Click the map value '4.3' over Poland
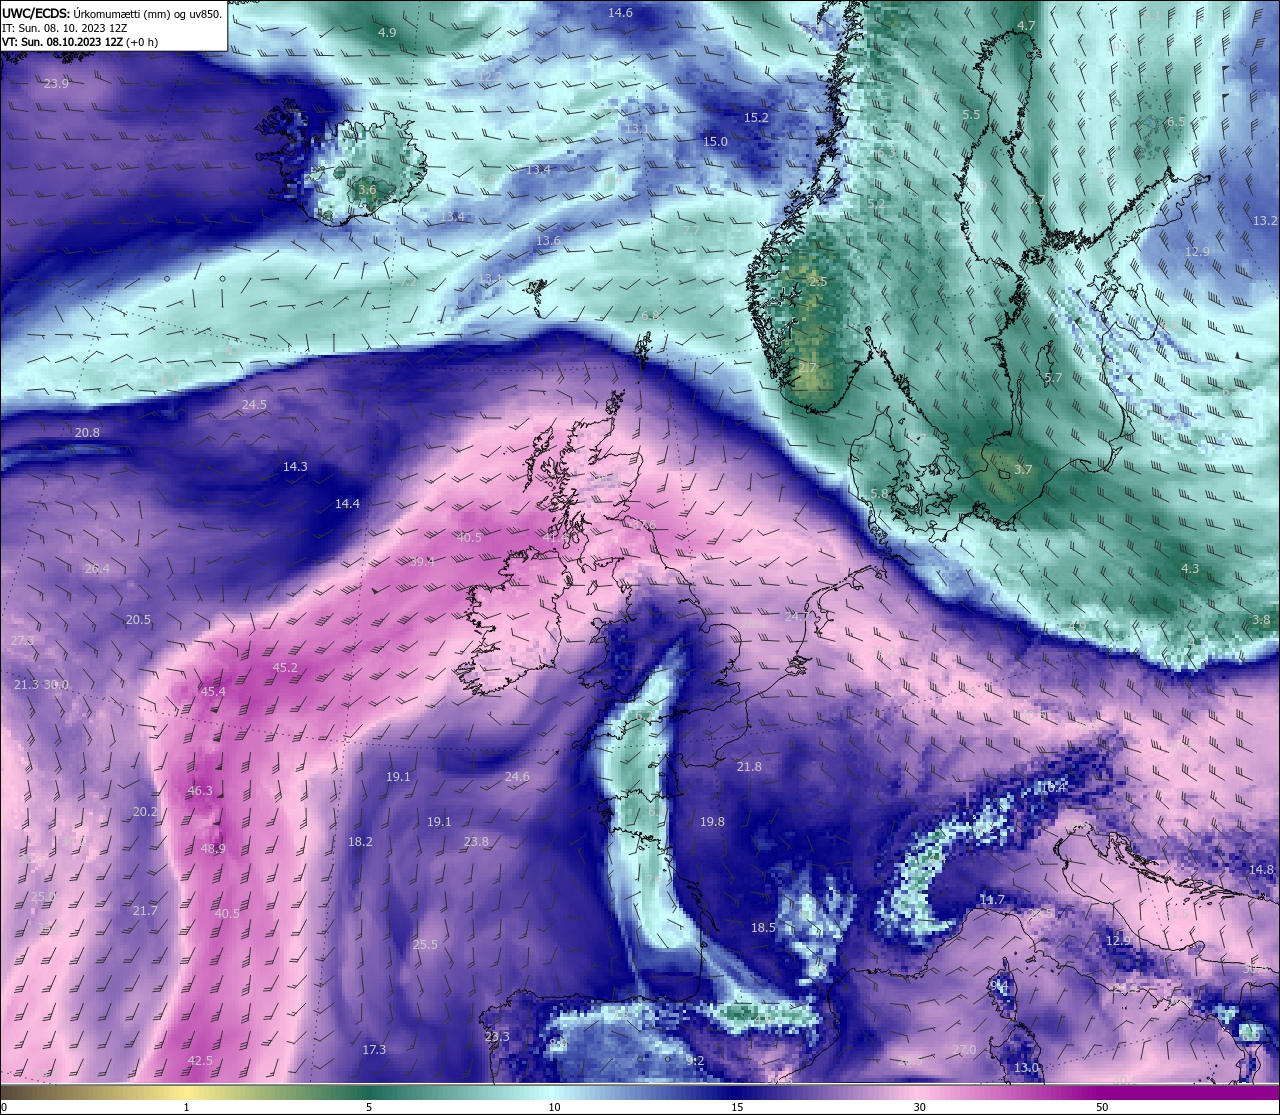This screenshot has height=1115, width=1280. (x=1190, y=568)
